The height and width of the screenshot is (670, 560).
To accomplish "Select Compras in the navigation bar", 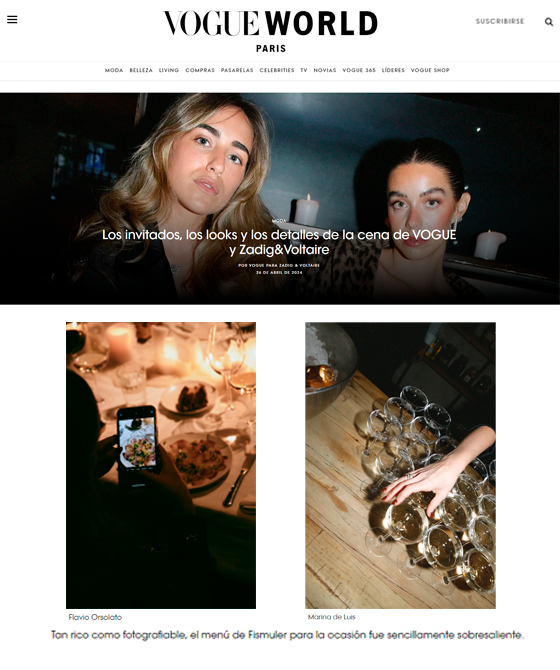I will pyautogui.click(x=200, y=70).
